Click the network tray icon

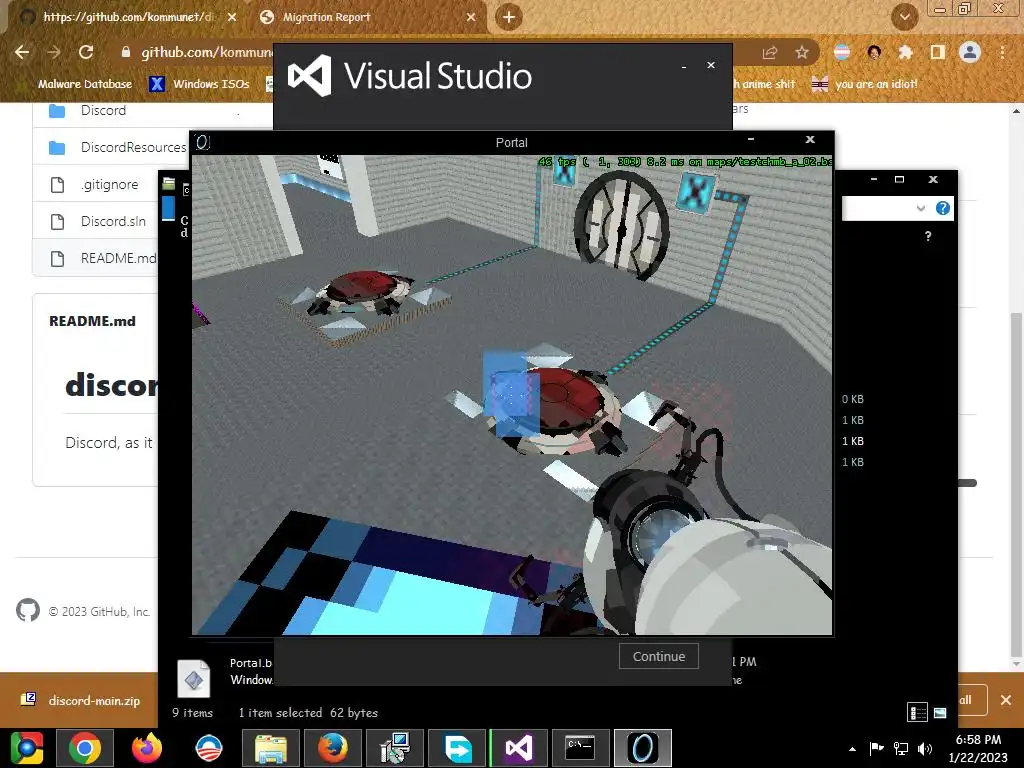901,748
